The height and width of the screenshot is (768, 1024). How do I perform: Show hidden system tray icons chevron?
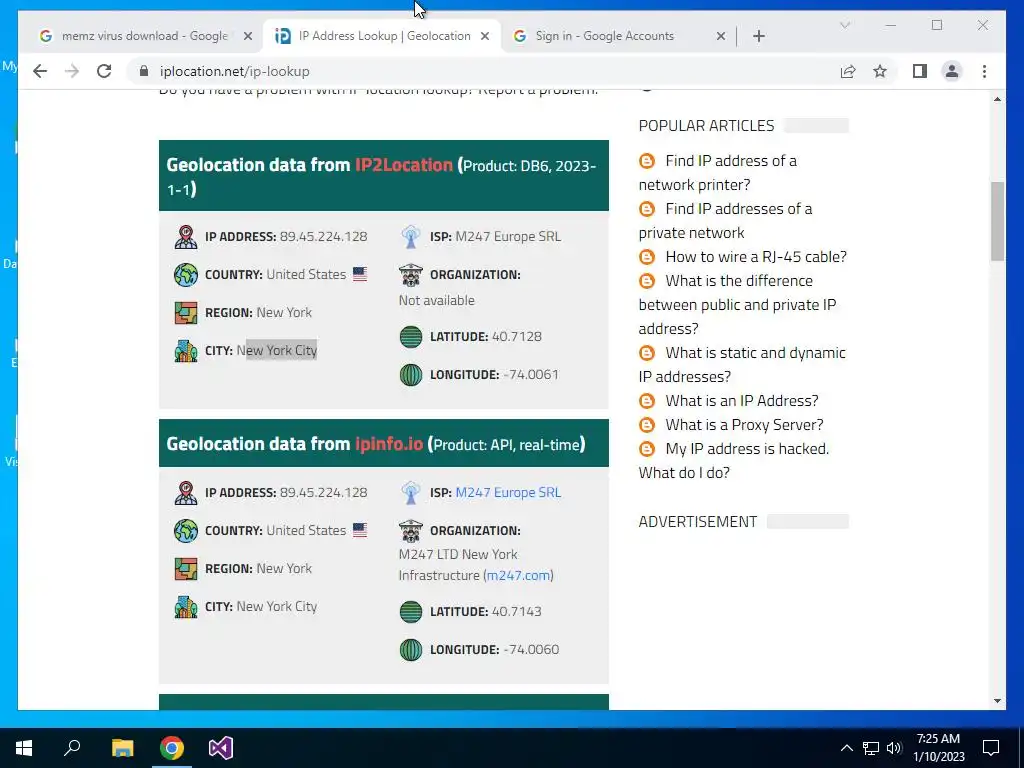[846, 748]
